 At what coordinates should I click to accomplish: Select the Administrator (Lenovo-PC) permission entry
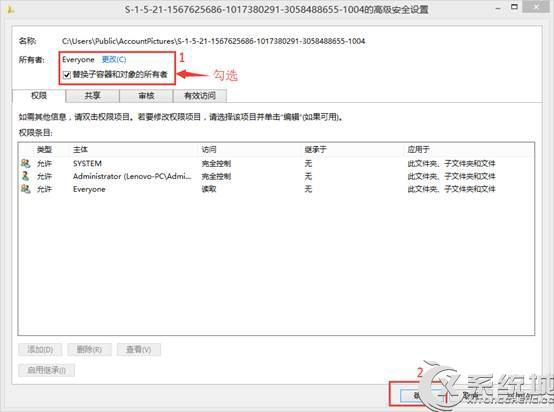(276, 176)
